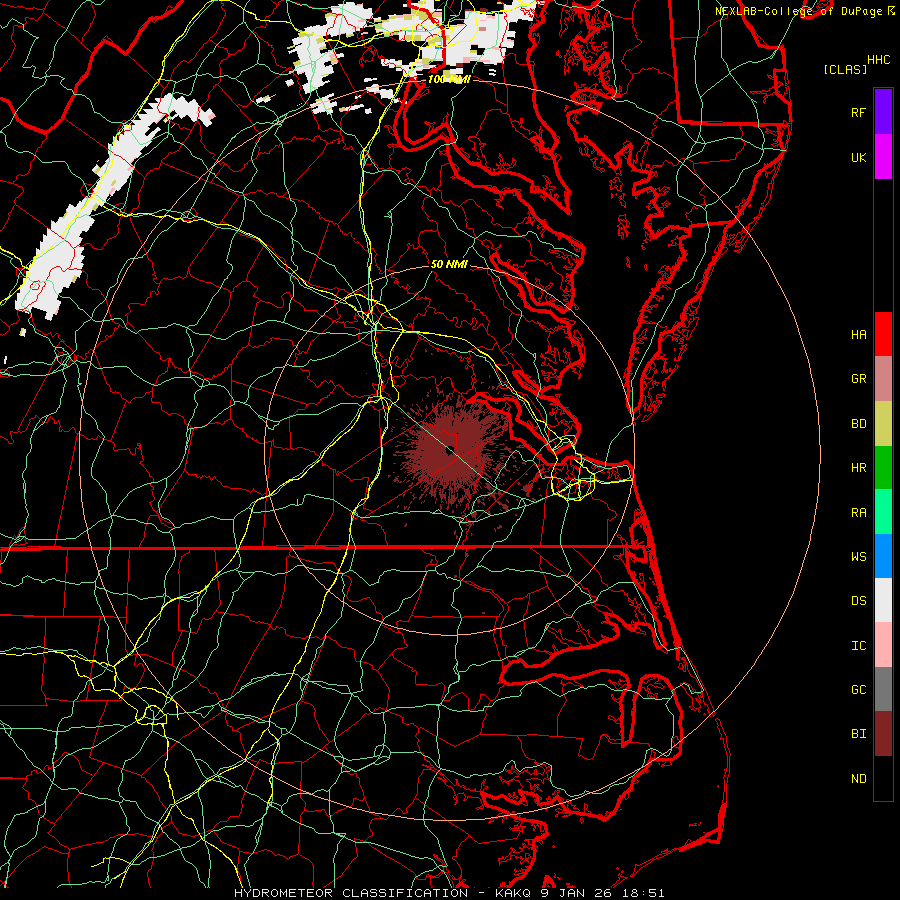Click the HR legend label
Image resolution: width=900 pixels, height=900 pixels.
[x=858, y=468]
